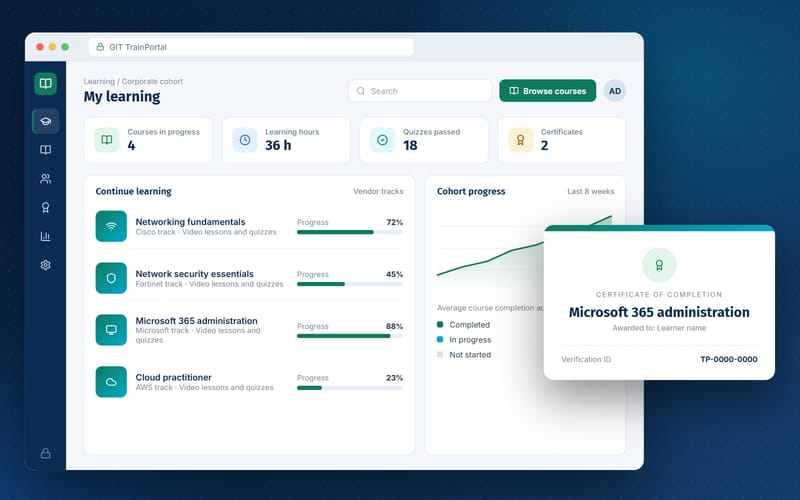Click the 72% Networking fundamentals progress bar
The image size is (800, 500).
(x=350, y=232)
